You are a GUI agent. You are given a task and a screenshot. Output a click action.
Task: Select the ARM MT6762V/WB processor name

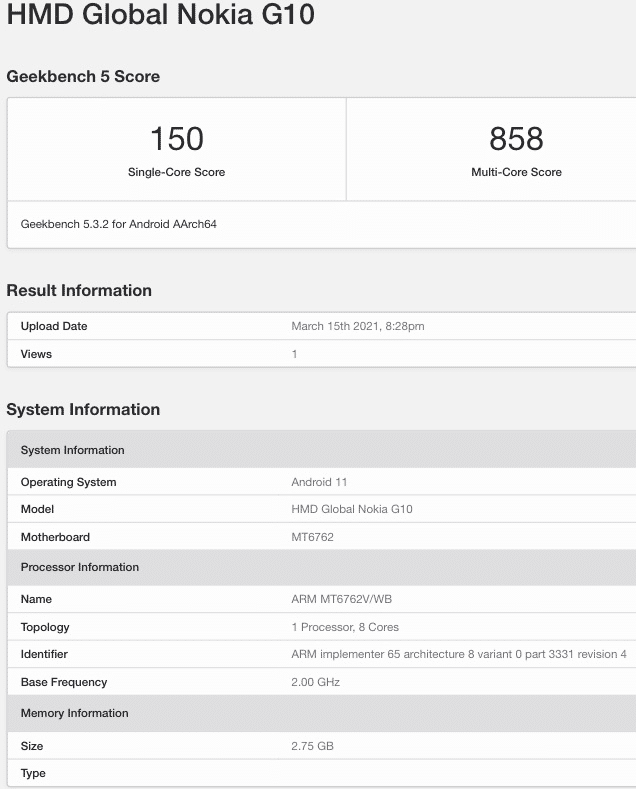coord(342,599)
